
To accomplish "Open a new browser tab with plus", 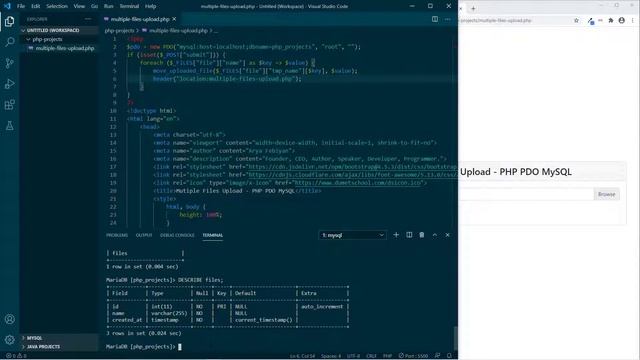I will click(473, 9).
